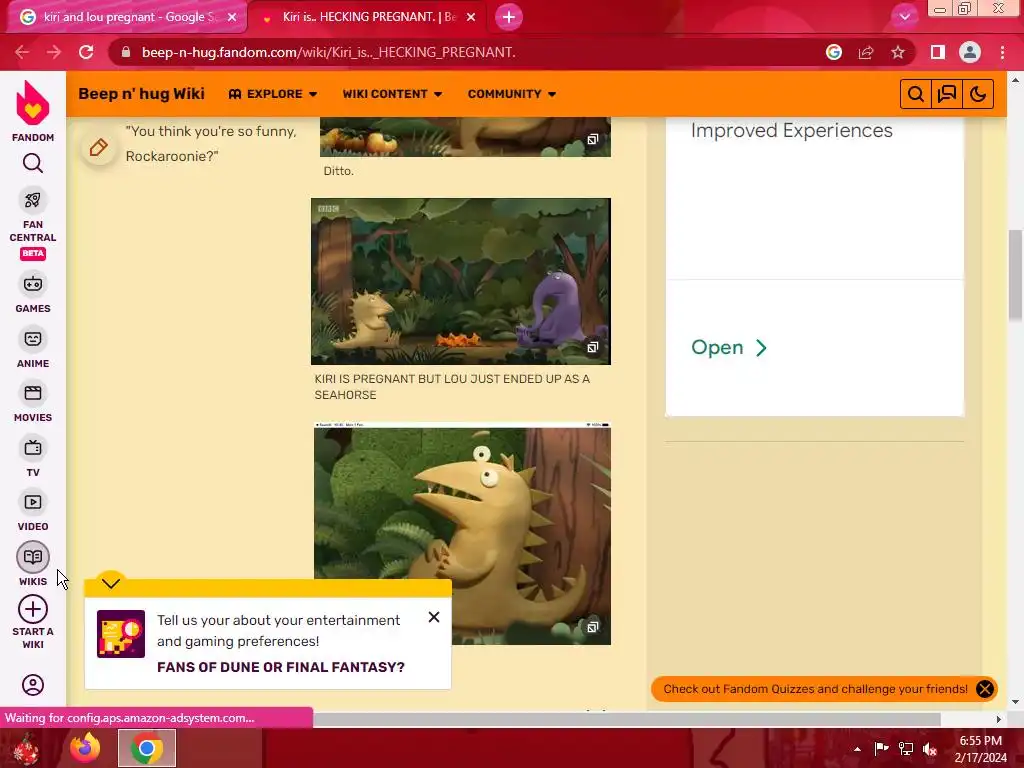Image resolution: width=1024 pixels, height=768 pixels.
Task: Go forward in browser history
Action: tap(54, 52)
